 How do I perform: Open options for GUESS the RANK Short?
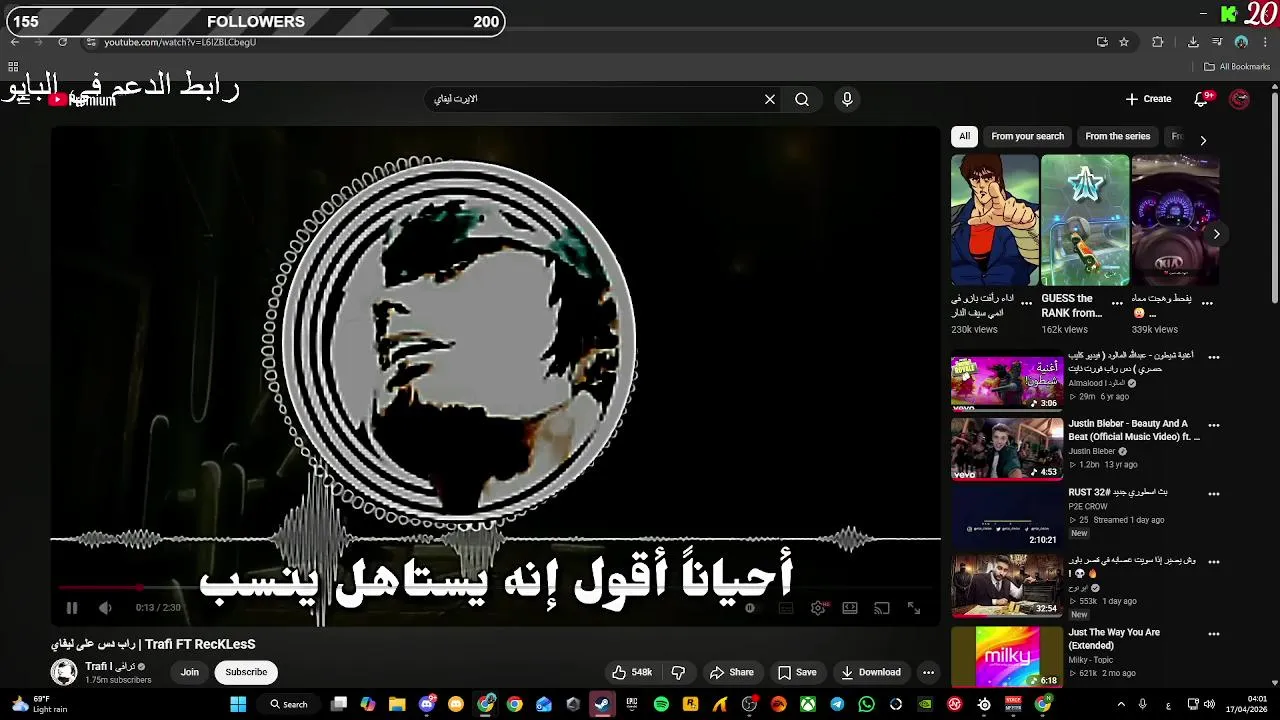click(x=1117, y=303)
